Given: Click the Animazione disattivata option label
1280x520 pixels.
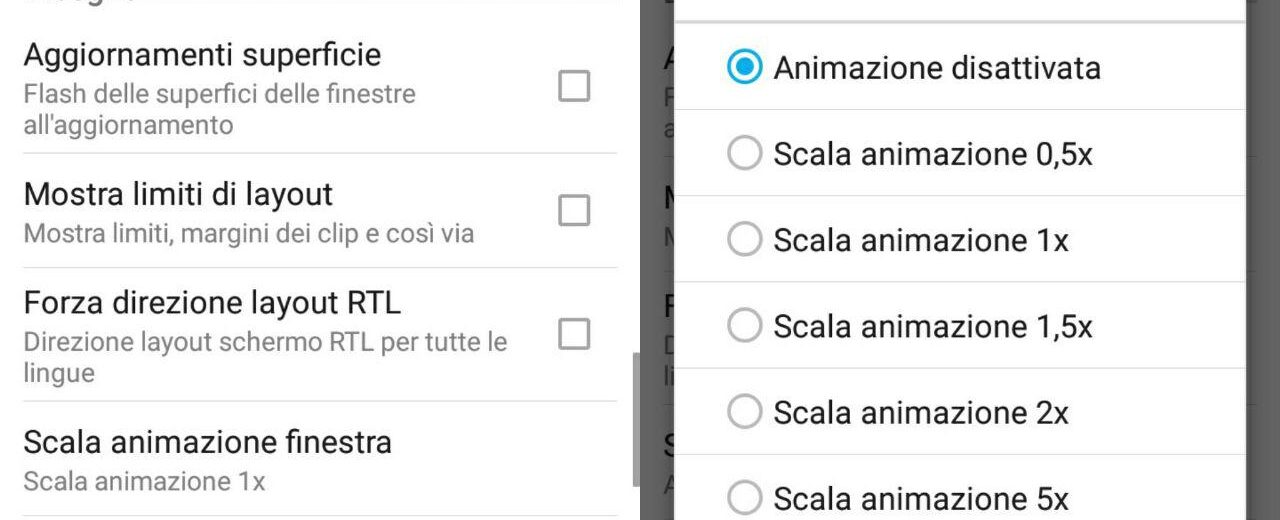Looking at the screenshot, I should [x=937, y=68].
